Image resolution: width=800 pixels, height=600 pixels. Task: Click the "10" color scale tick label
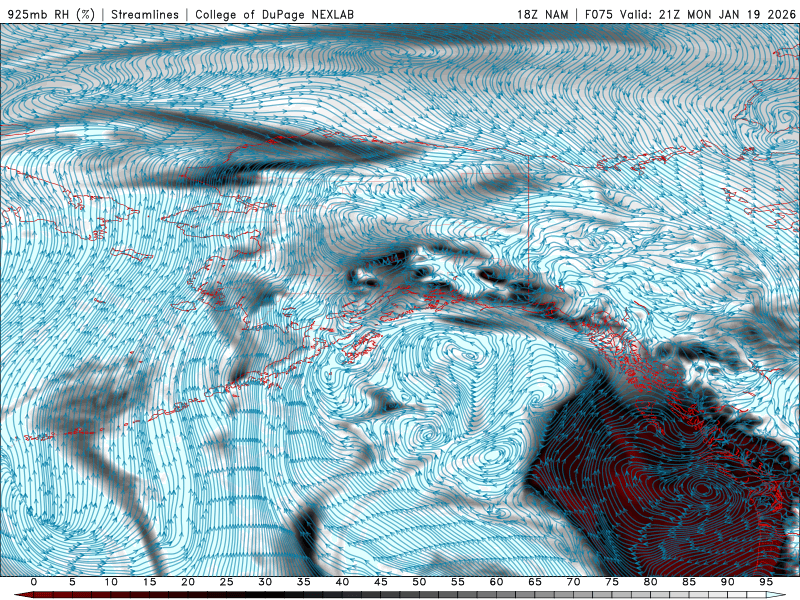click(111, 582)
